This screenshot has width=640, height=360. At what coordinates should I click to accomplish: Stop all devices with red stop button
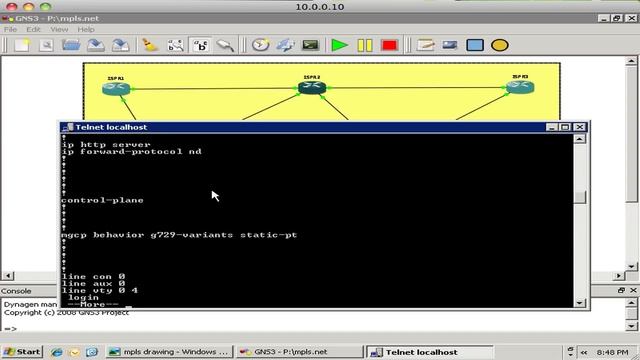click(389, 45)
